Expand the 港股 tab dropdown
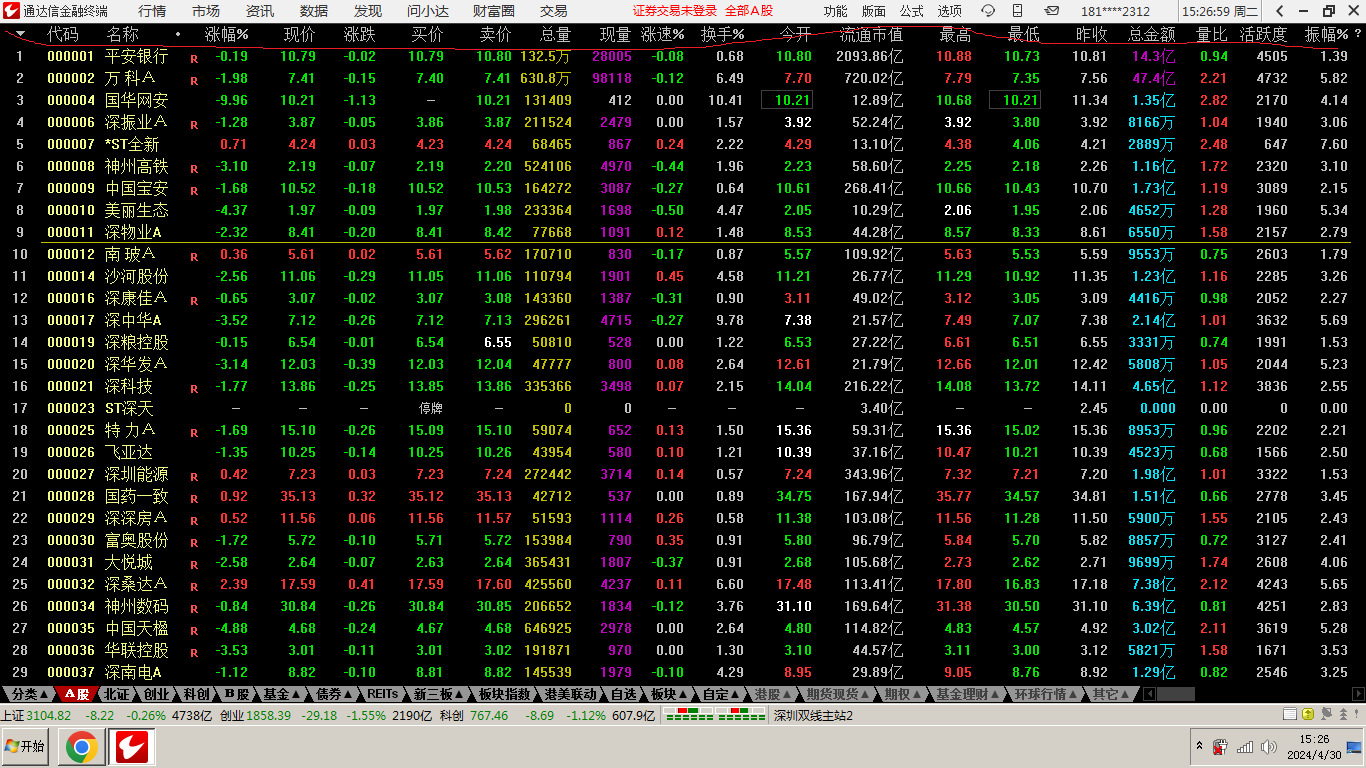 pyautogui.click(x=775, y=694)
